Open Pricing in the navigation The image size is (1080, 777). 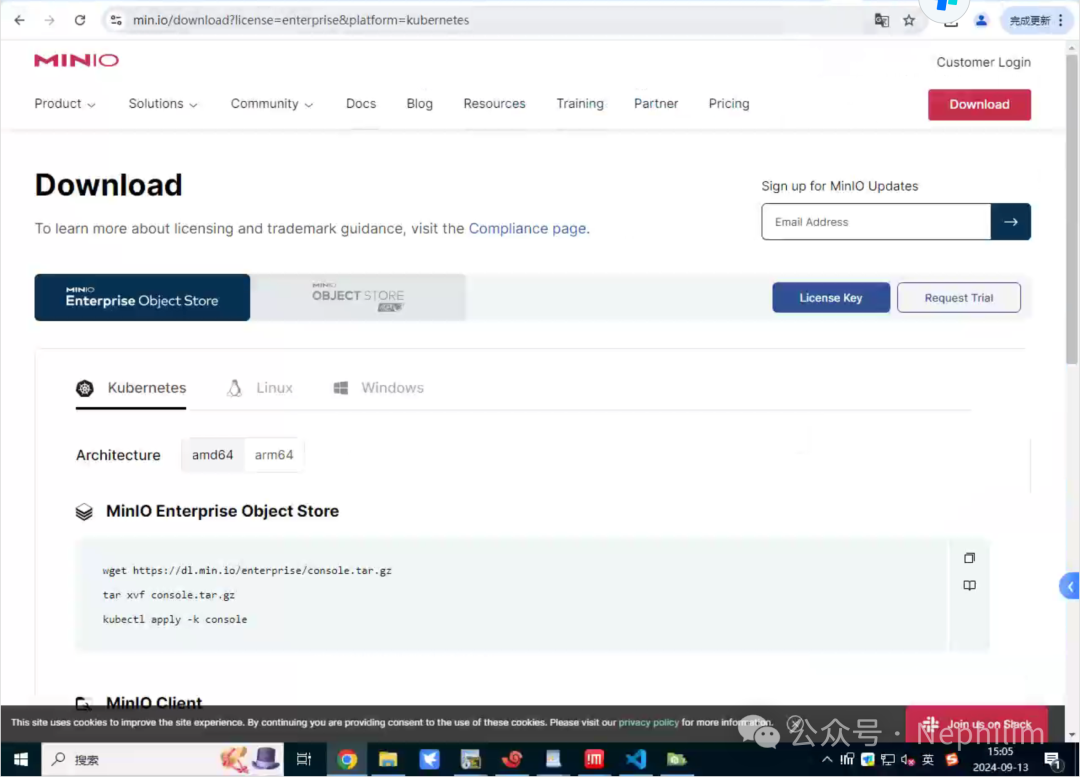click(x=729, y=104)
